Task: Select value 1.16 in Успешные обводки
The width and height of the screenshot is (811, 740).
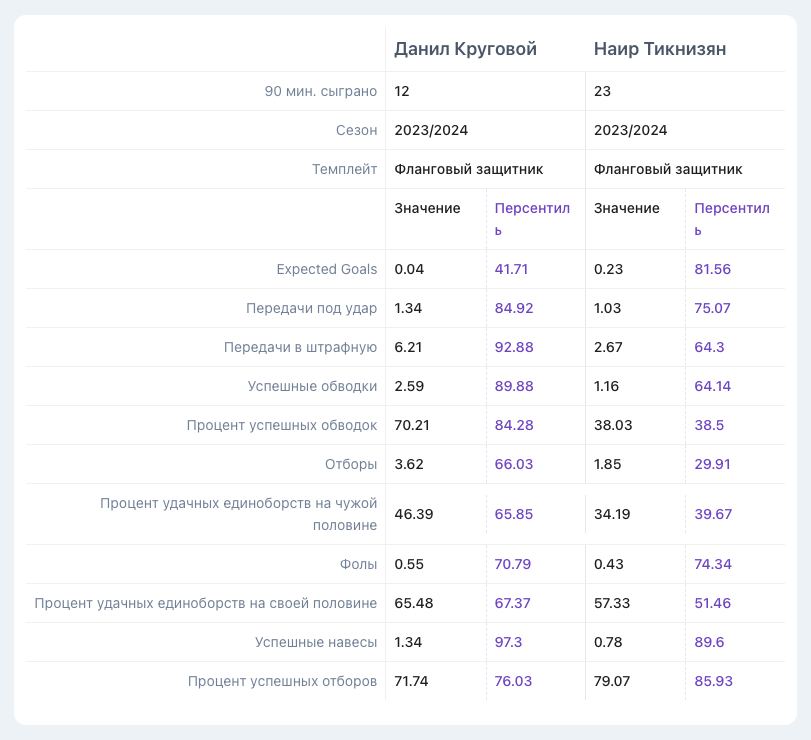Action: click(x=606, y=386)
